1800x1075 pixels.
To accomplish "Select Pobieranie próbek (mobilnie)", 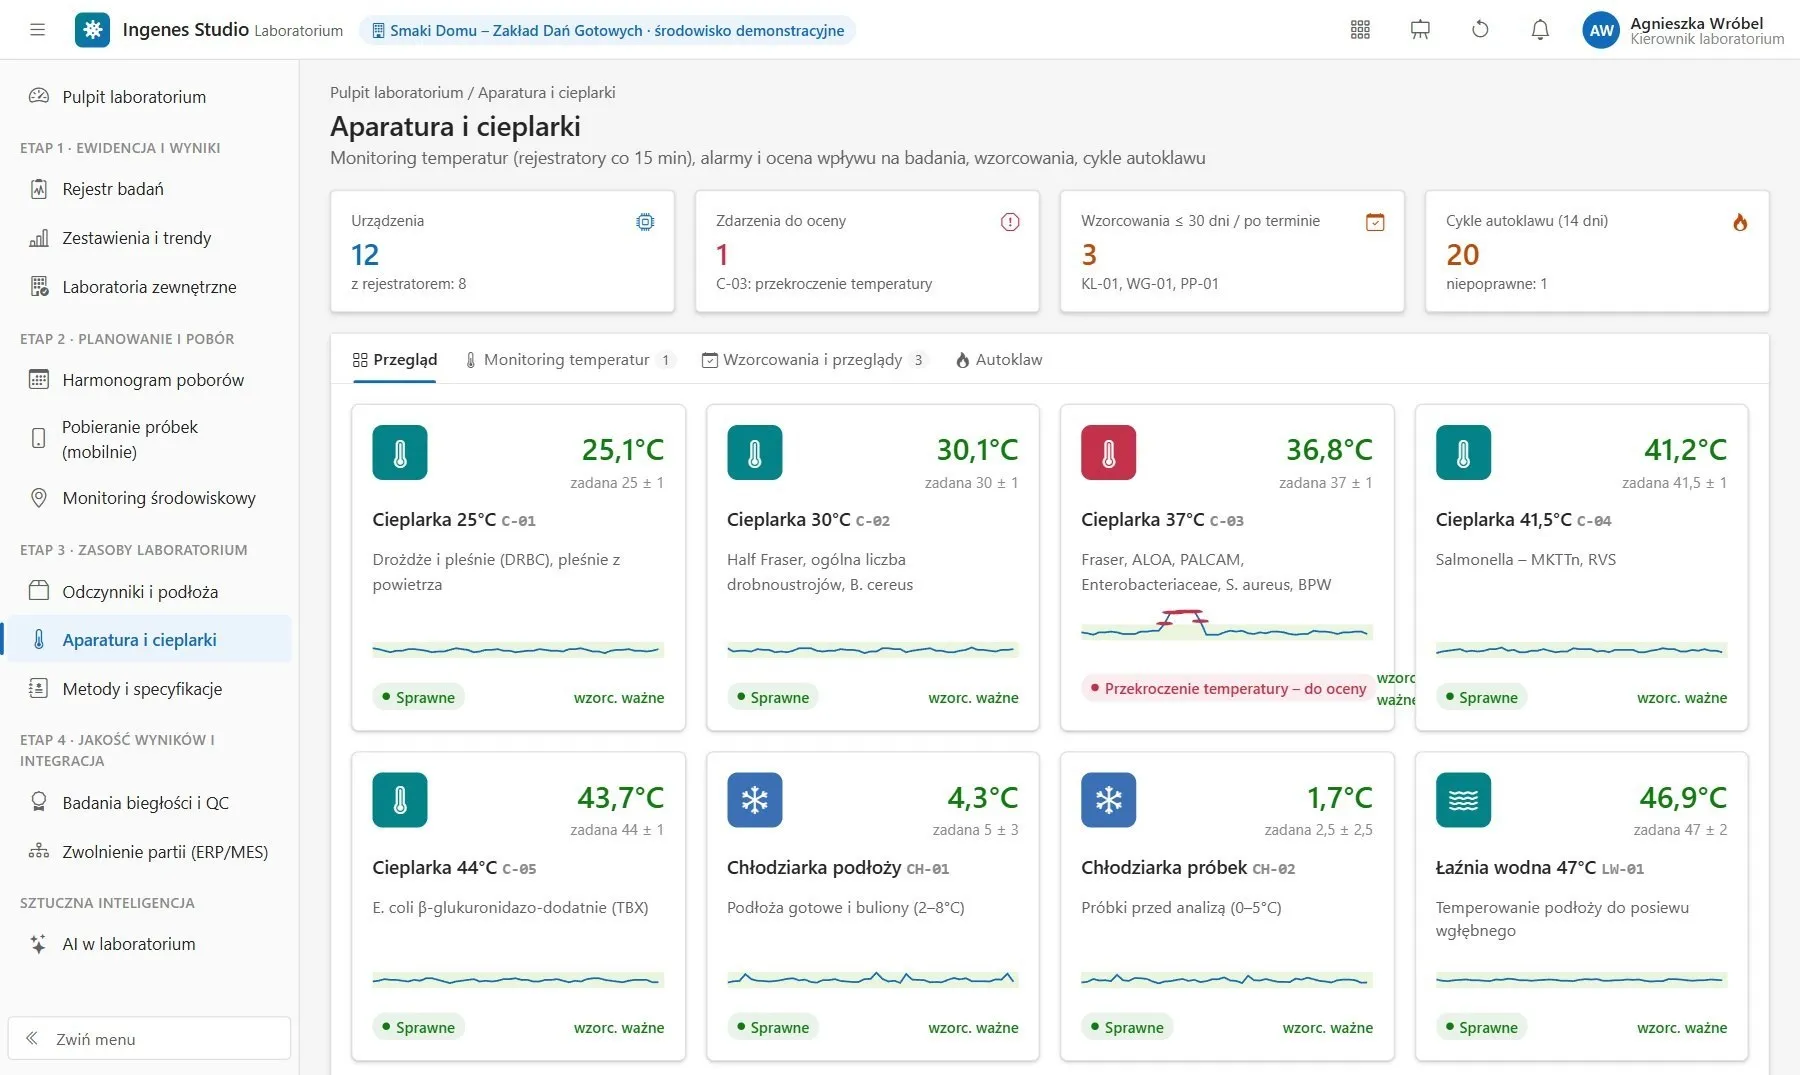I will (149, 439).
